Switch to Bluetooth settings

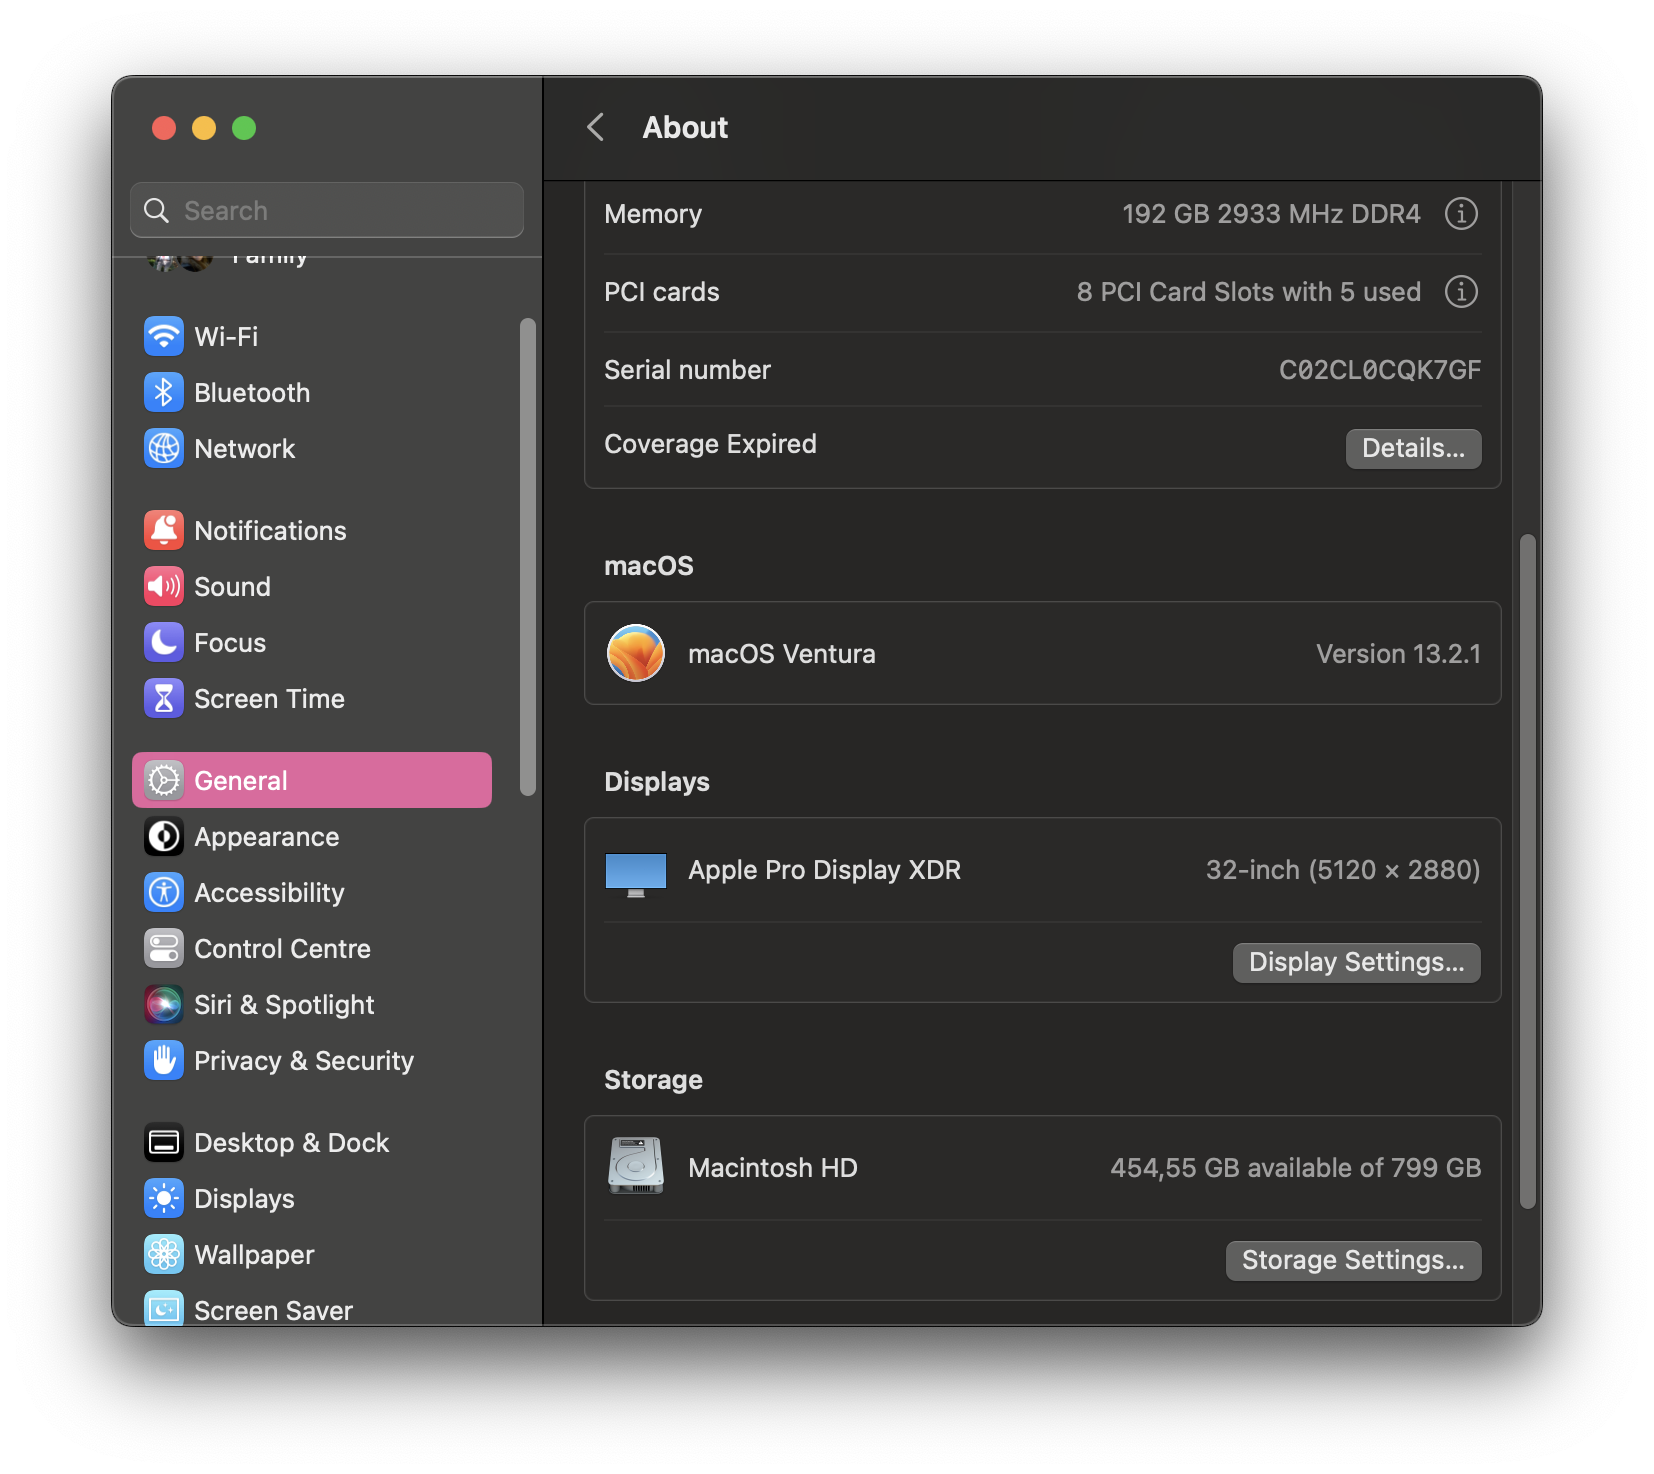point(312,392)
